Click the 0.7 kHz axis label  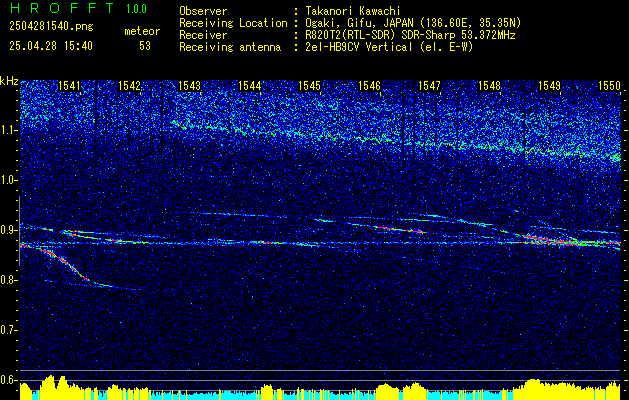[x=9, y=330]
